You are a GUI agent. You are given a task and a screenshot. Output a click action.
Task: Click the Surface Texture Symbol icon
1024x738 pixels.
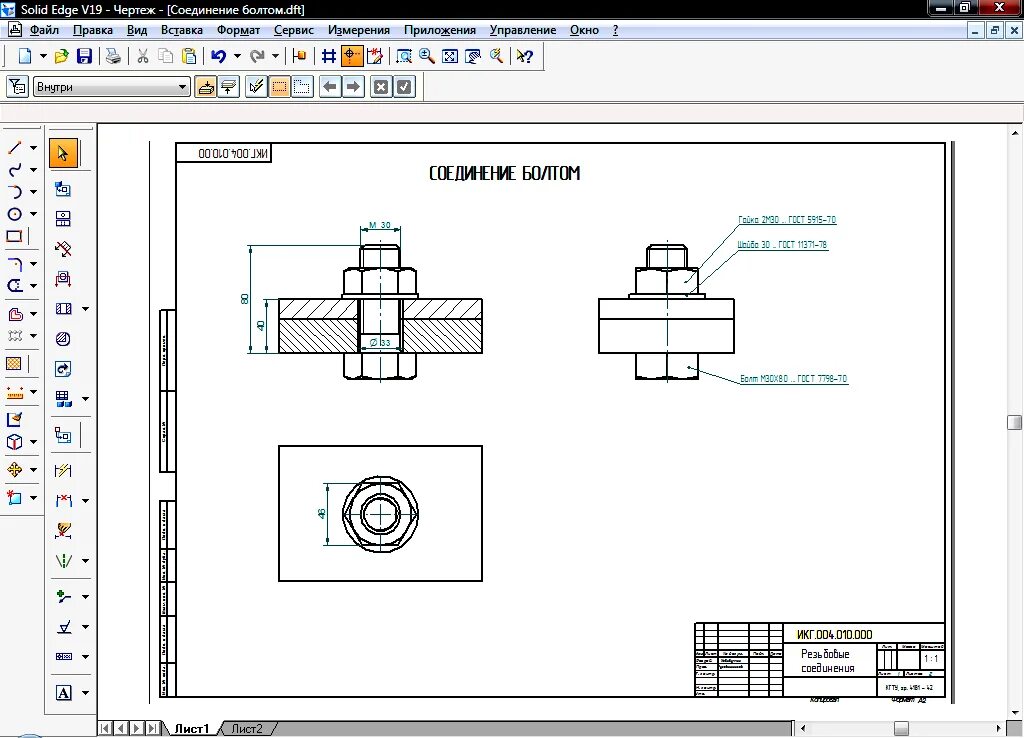[64, 627]
